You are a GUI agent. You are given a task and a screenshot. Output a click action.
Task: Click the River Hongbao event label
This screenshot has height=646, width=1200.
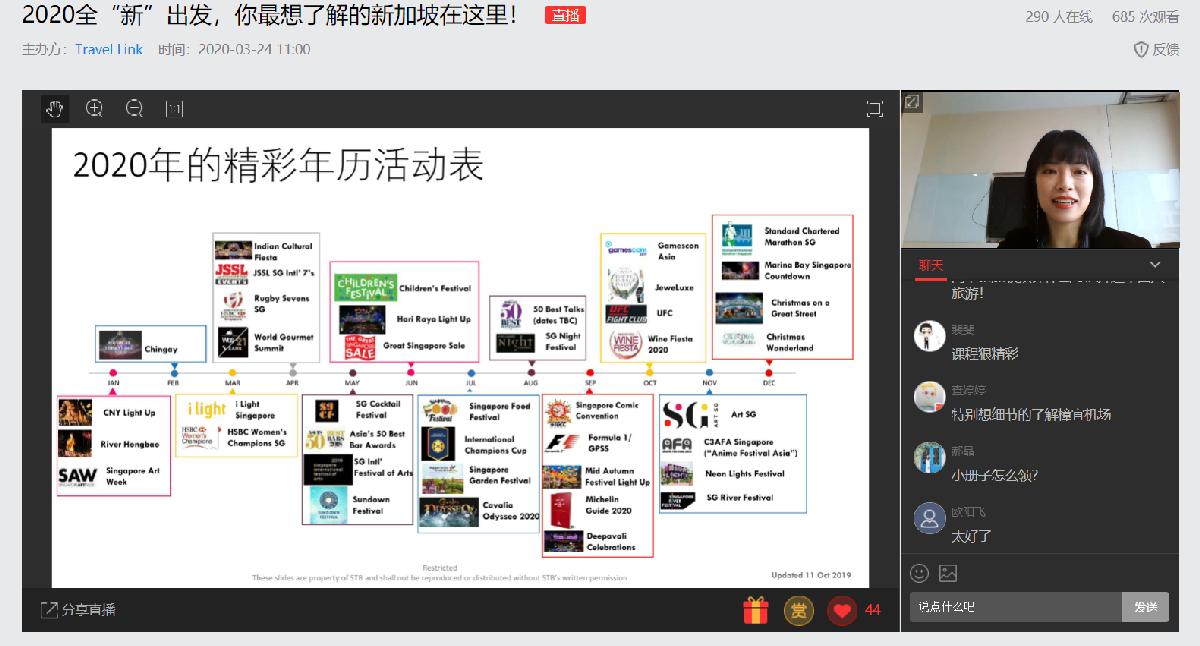tap(130, 444)
